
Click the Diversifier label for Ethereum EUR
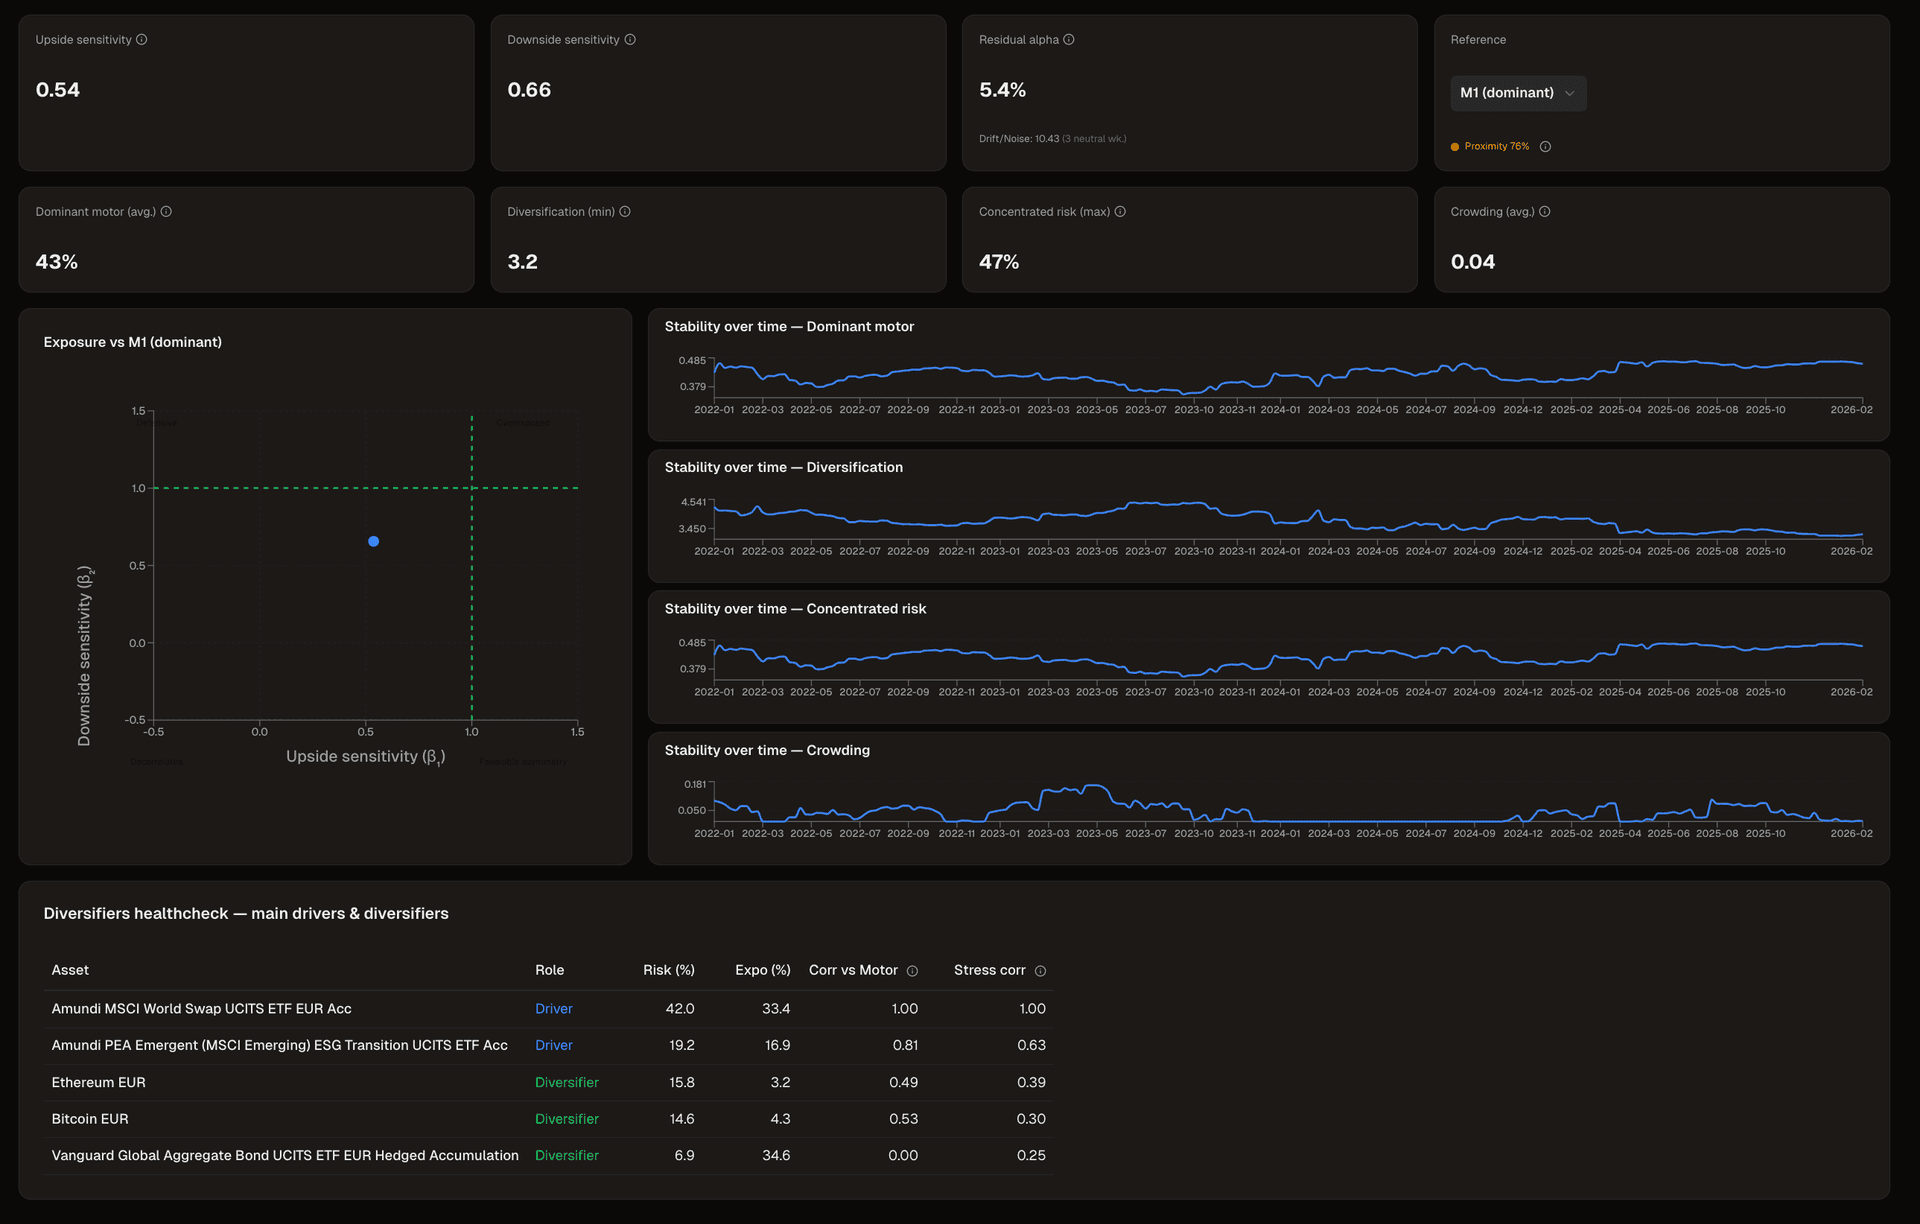pos(567,1082)
